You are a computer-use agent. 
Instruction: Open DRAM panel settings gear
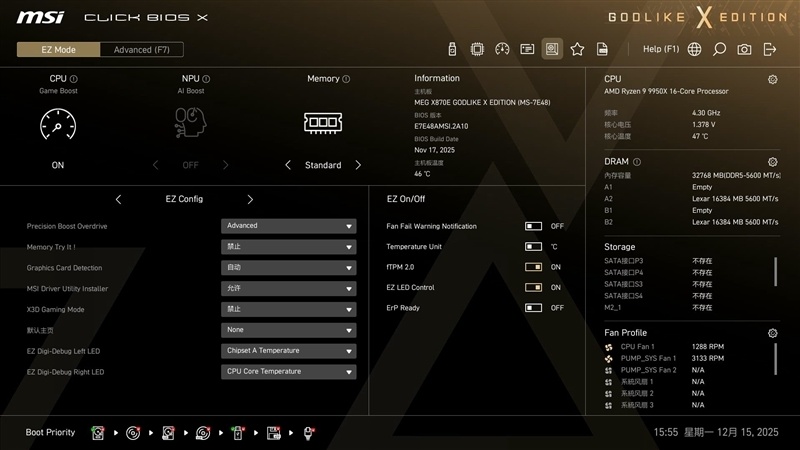[x=772, y=162]
